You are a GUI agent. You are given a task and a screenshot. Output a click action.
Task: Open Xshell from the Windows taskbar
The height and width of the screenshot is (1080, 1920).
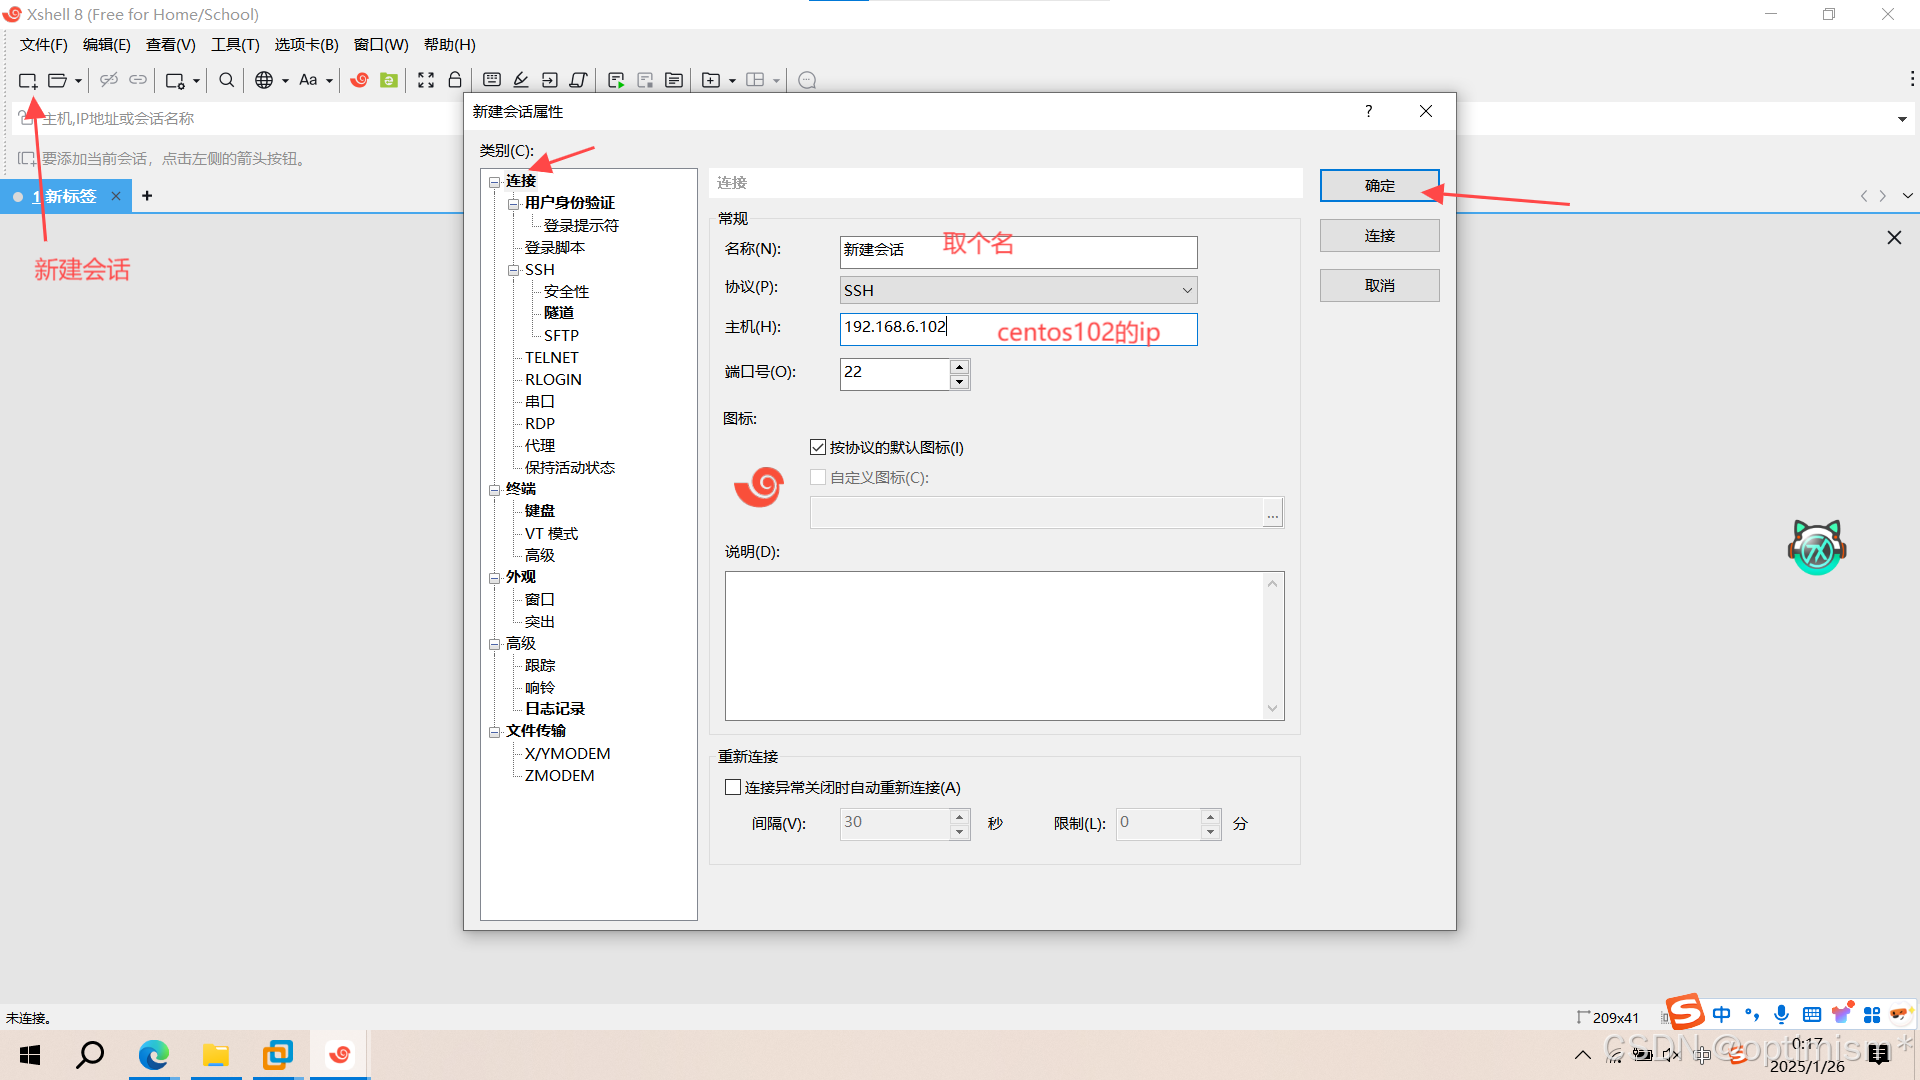point(340,1055)
